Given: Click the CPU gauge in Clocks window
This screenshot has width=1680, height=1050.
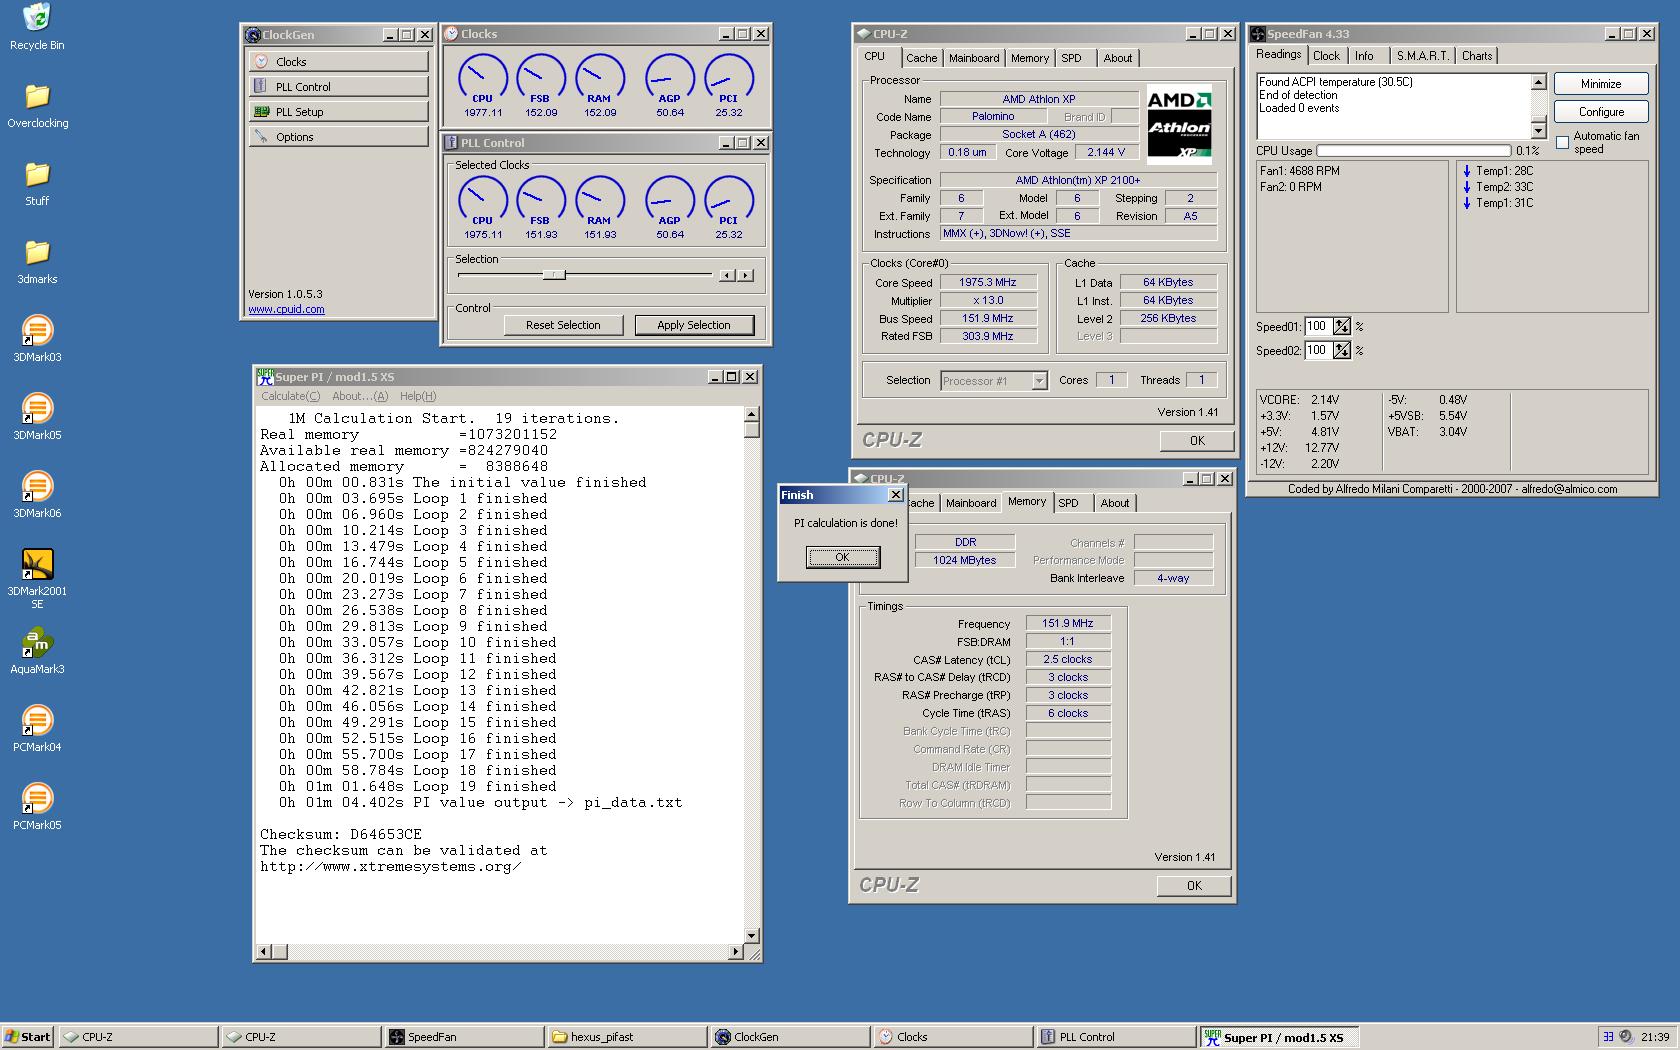Looking at the screenshot, I should [x=482, y=80].
